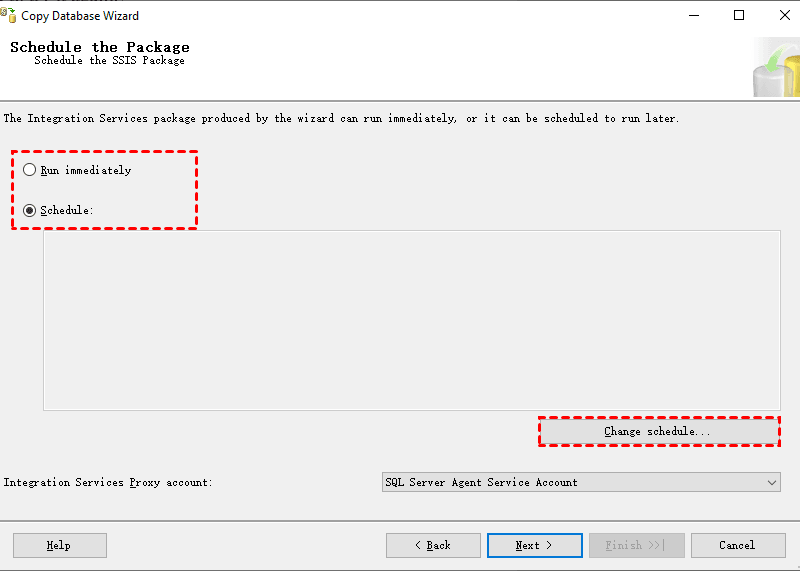The height and width of the screenshot is (571, 800).
Task: Click the database wizard banner graphic
Action: click(776, 68)
